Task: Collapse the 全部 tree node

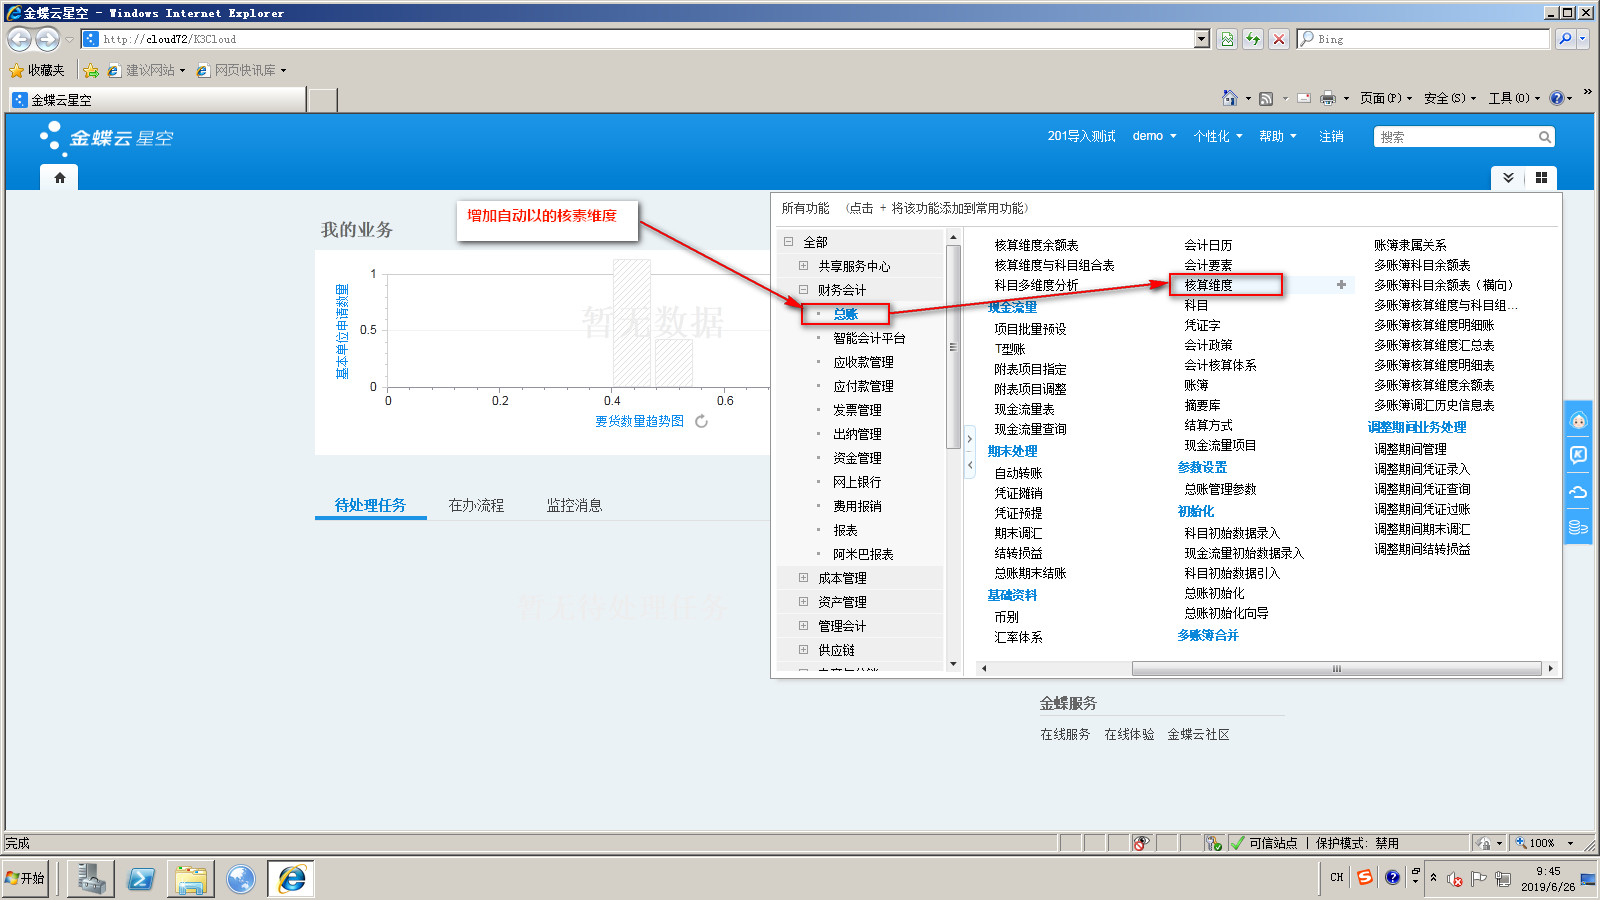Action: [788, 242]
